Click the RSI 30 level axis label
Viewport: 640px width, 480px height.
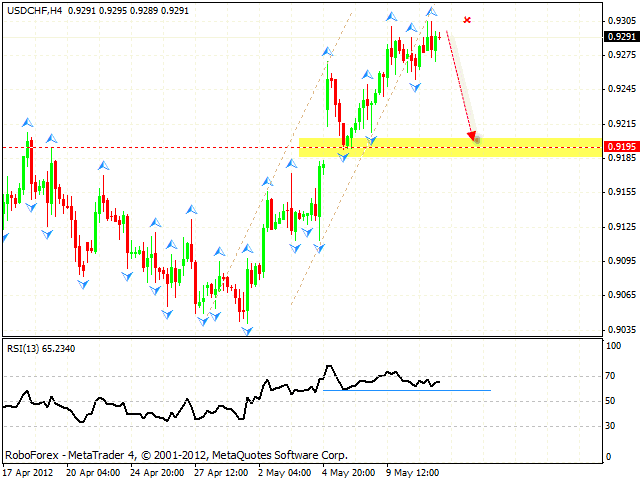tap(609, 426)
